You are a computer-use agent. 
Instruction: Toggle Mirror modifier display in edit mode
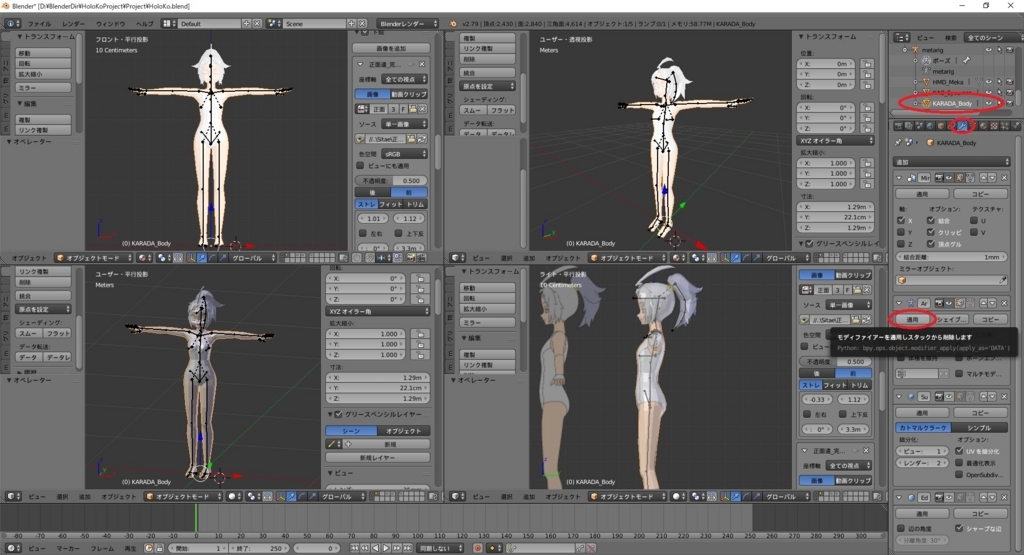pyautogui.click(x=960, y=178)
